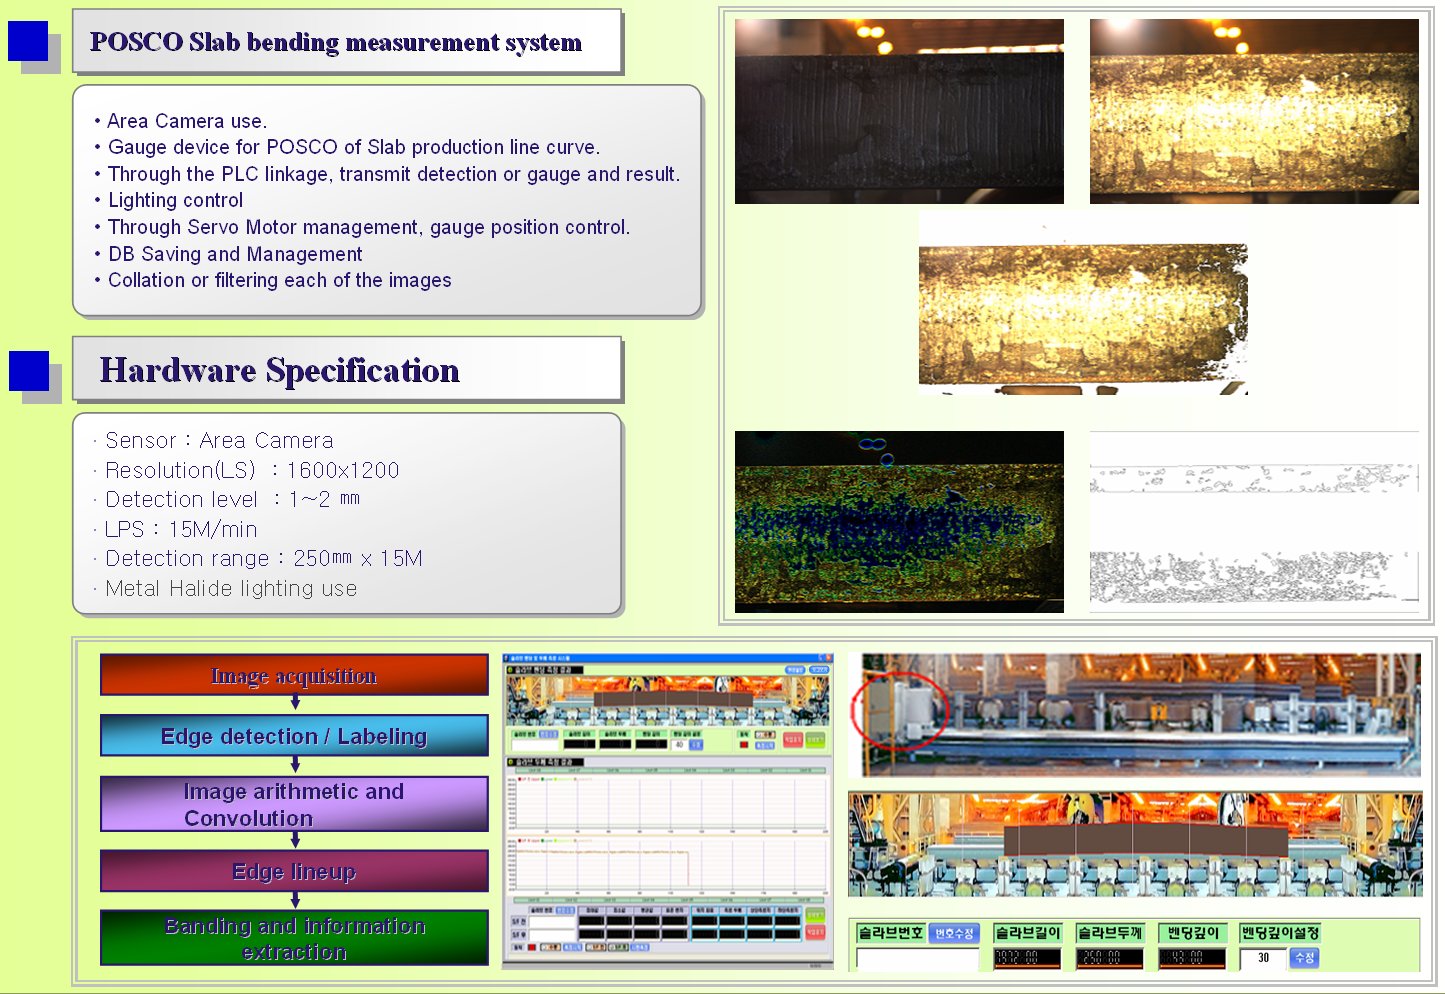
Task: Click the 슬라브번호 label
Action: (890, 933)
